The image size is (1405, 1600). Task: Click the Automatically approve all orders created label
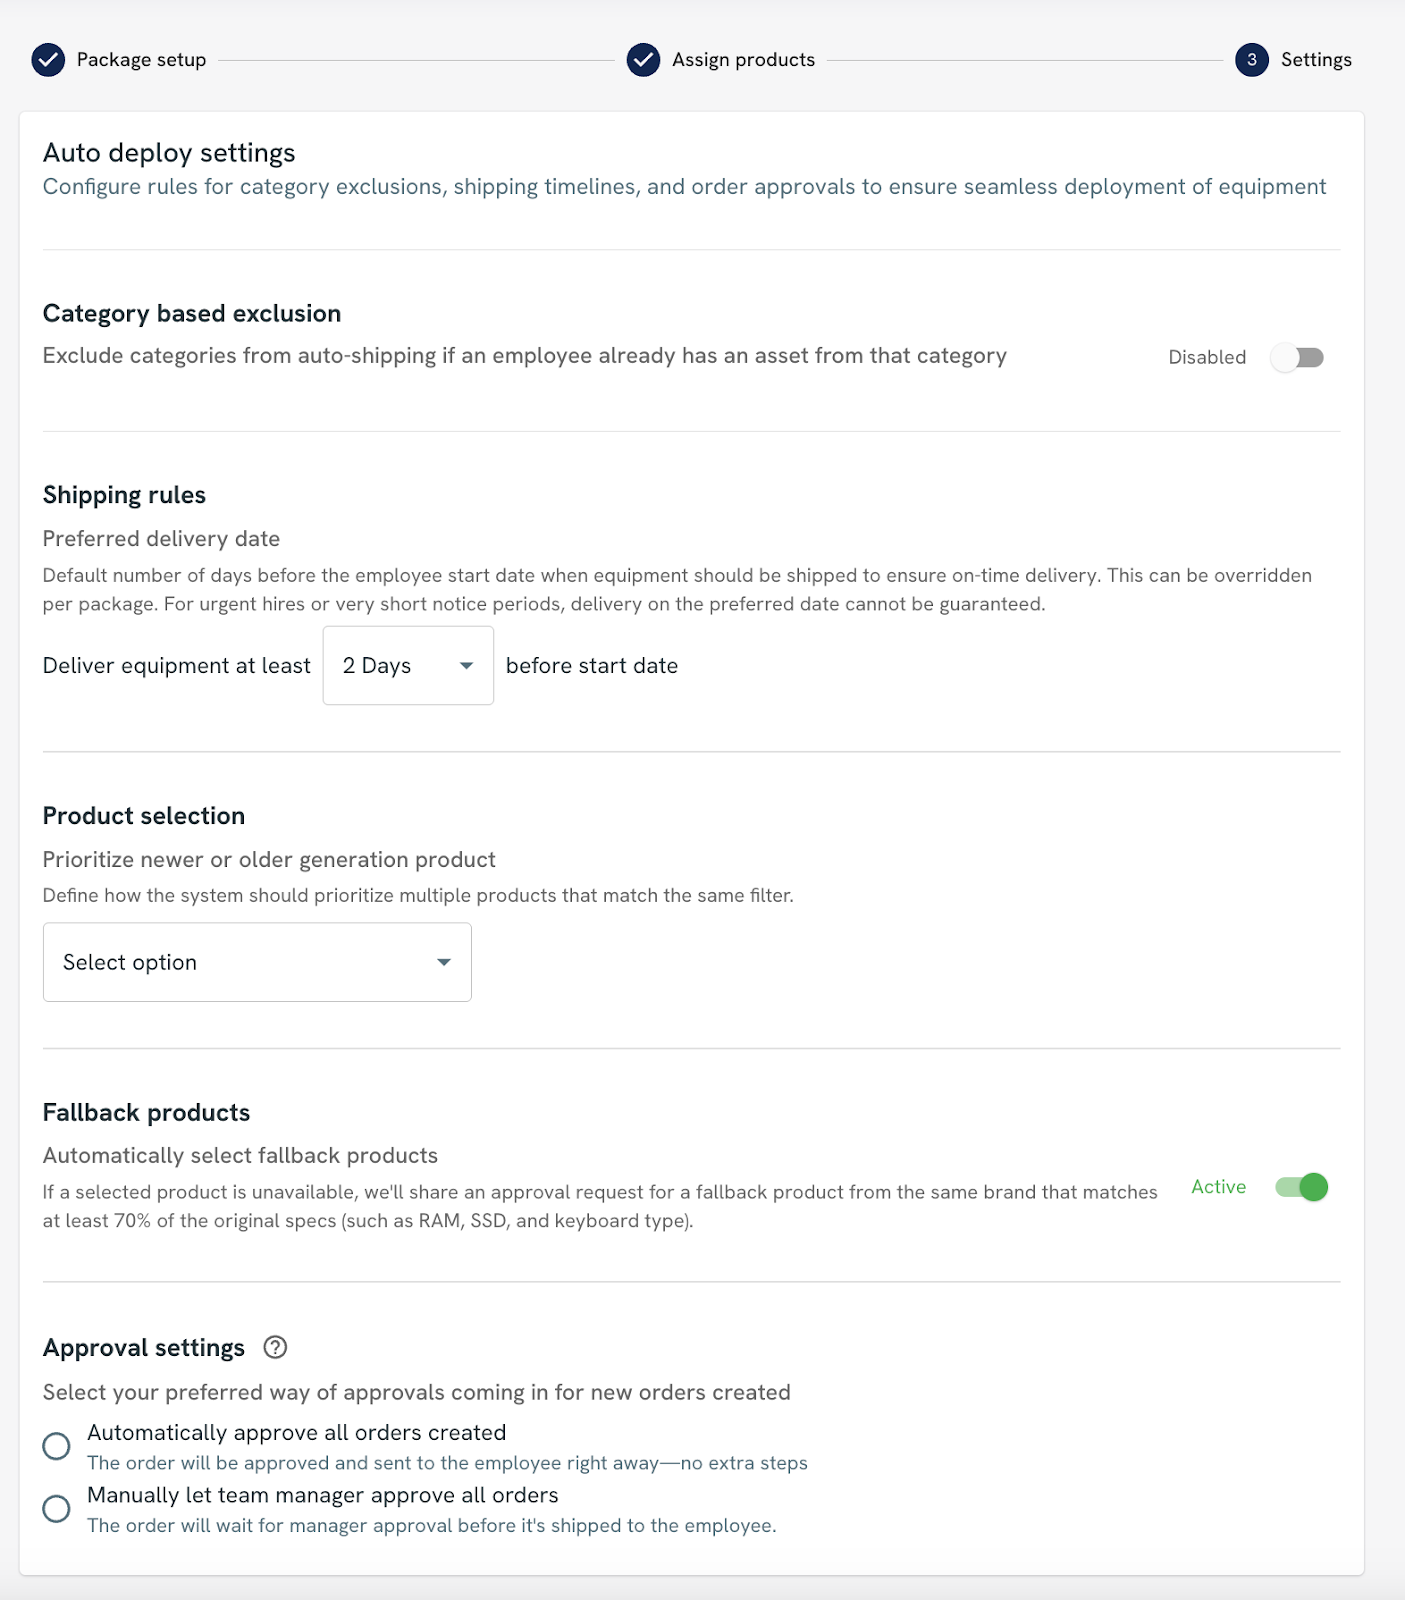296,1433
